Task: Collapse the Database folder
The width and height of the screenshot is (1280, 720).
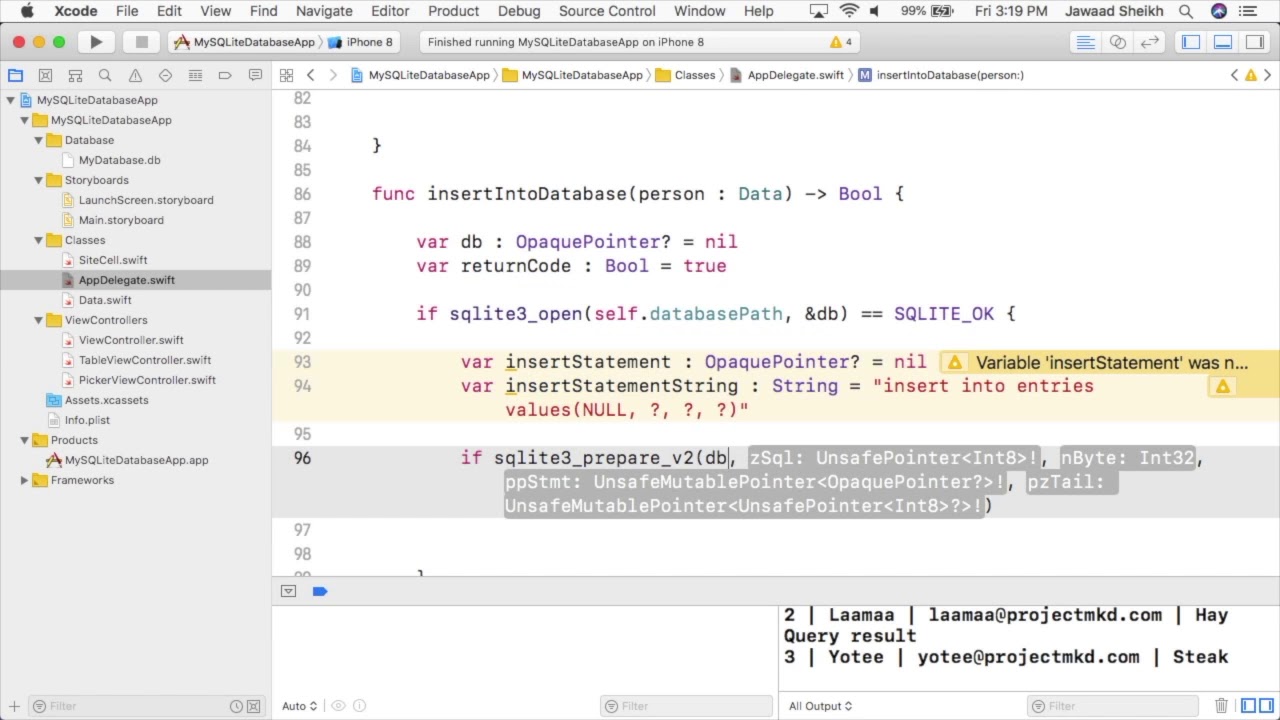Action: pyautogui.click(x=38, y=140)
